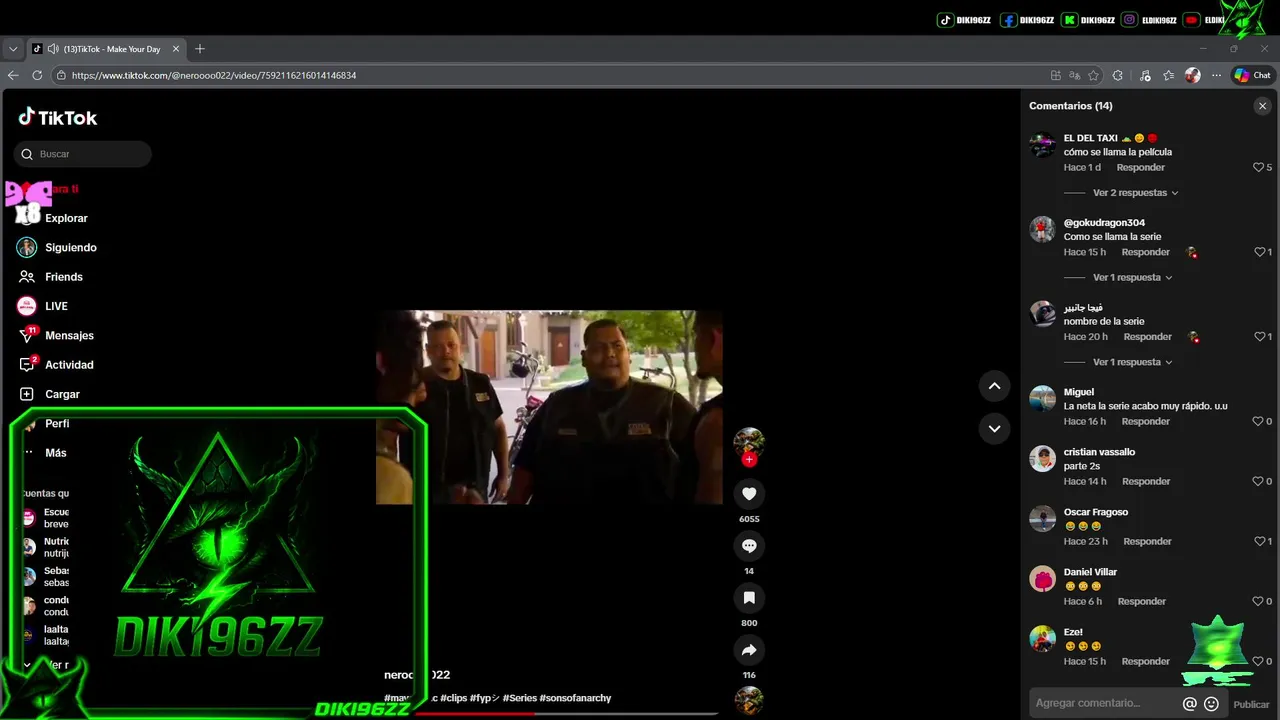Click the spinning sound disc icon
1280x720 pixels.
click(x=749, y=701)
